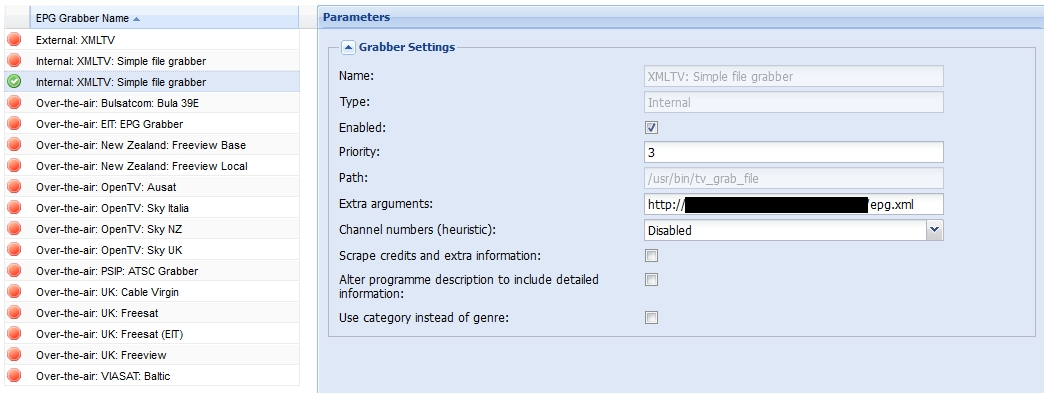This screenshot has height=393, width=1044.
Task: Select Over-the-air: UK: Freesat row
Action: click(x=152, y=313)
